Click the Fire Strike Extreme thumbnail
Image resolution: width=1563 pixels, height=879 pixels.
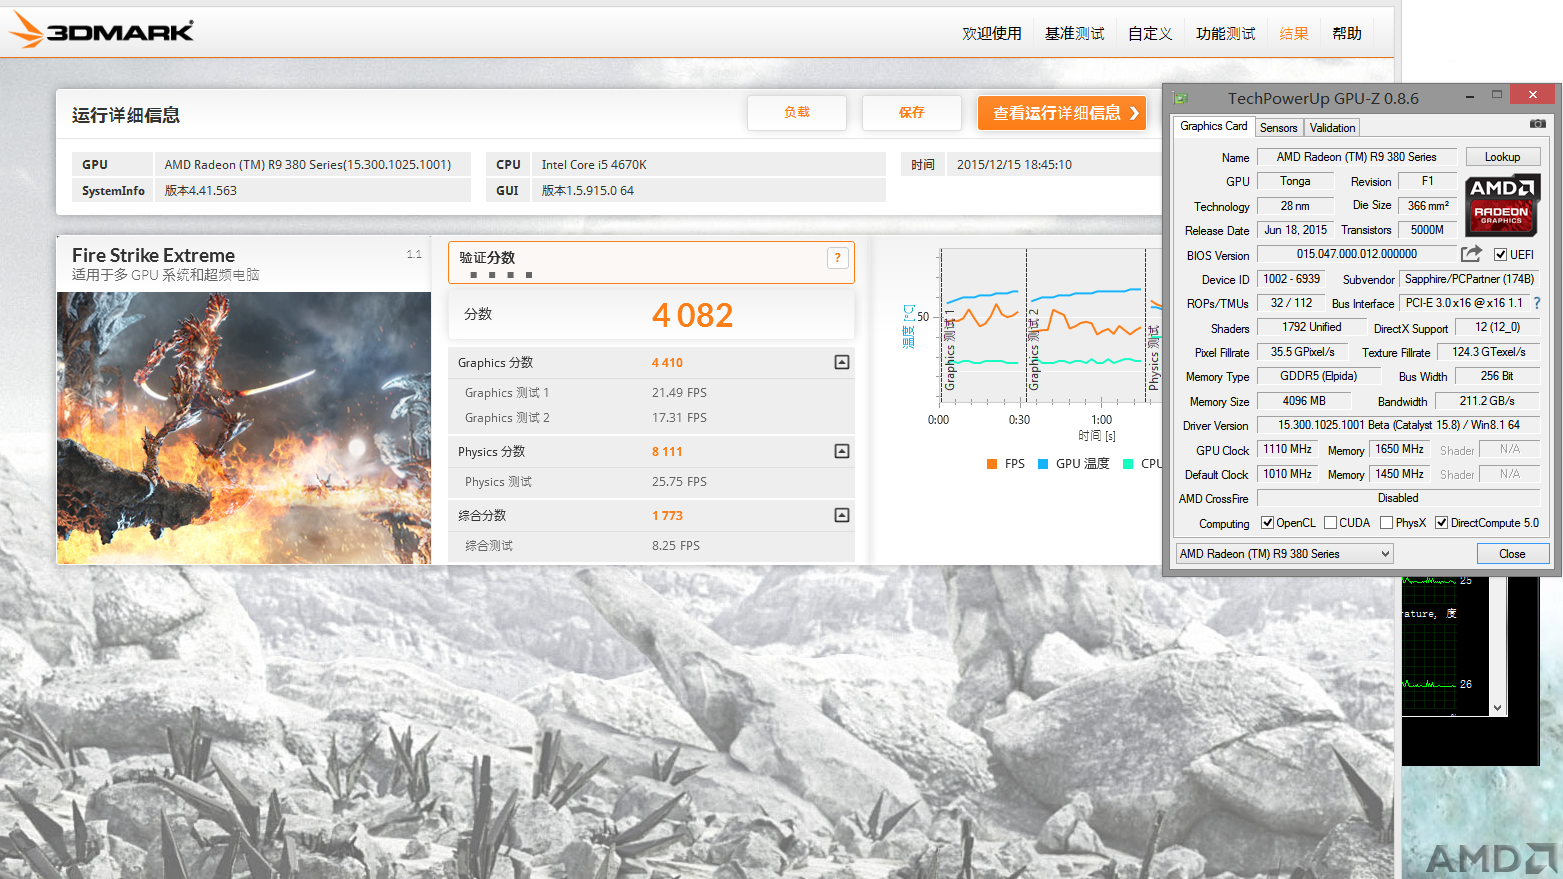pyautogui.click(x=244, y=428)
